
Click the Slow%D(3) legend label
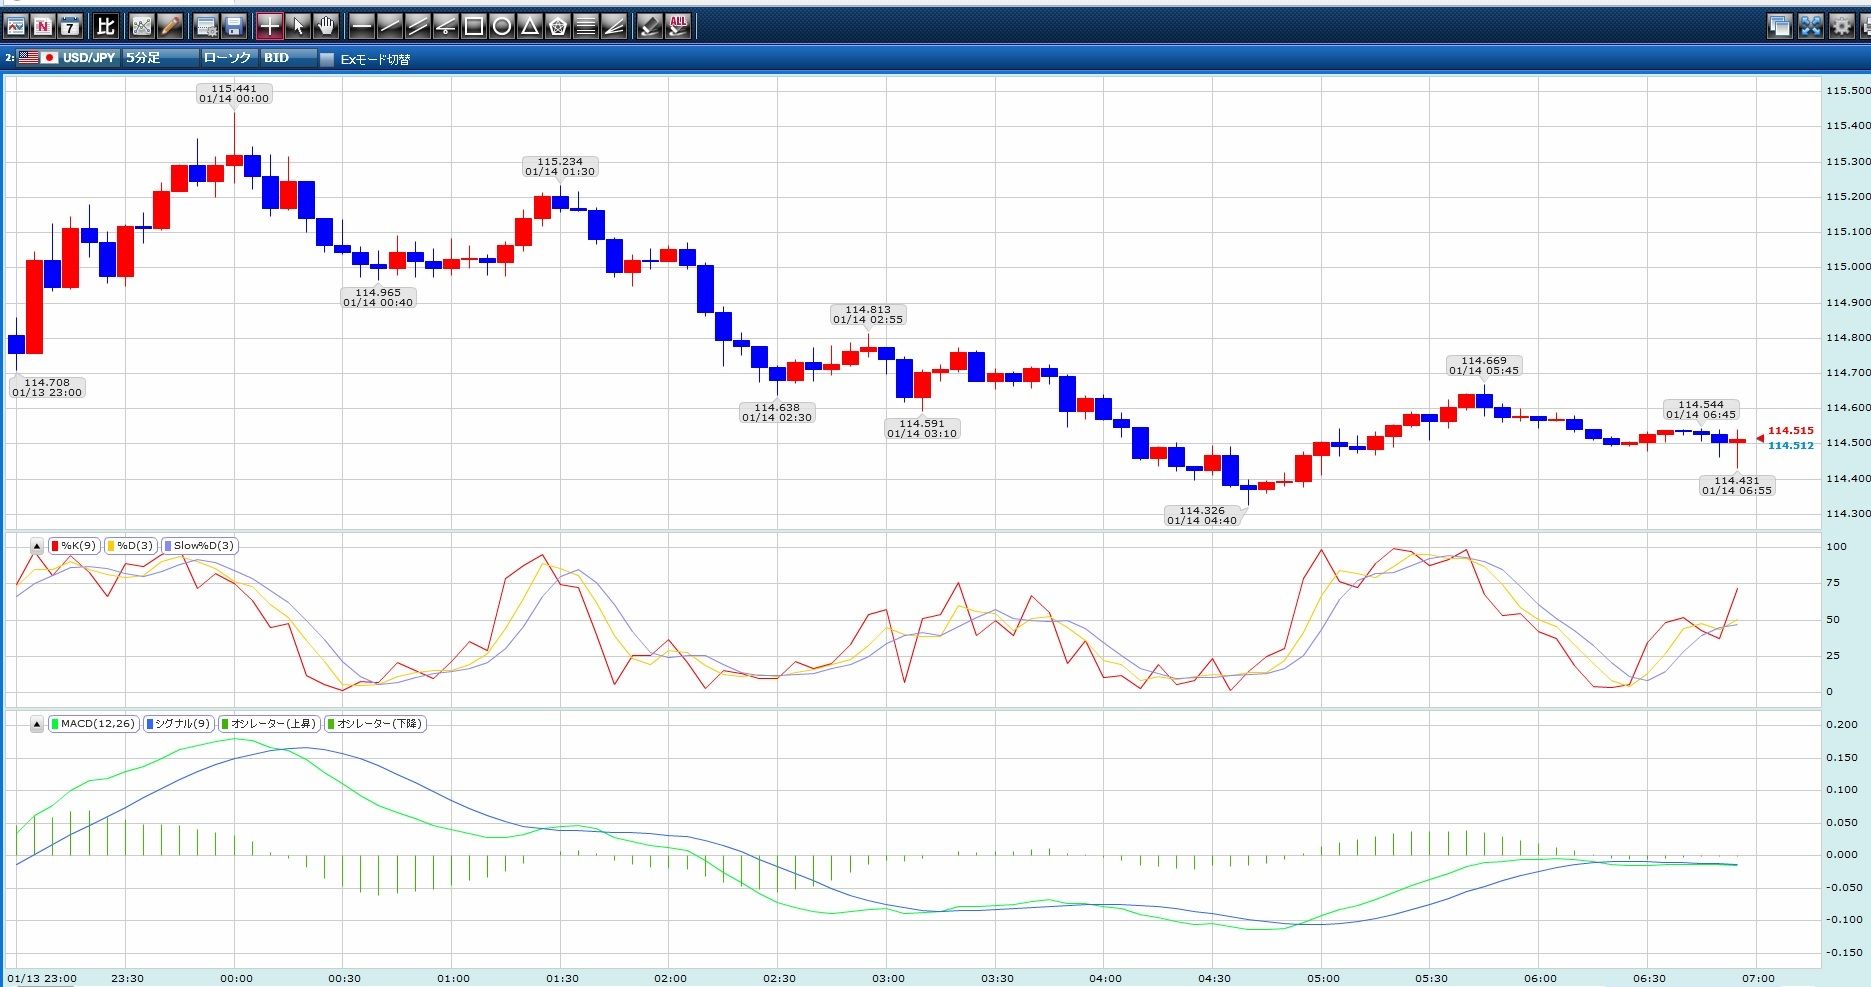tap(198, 546)
